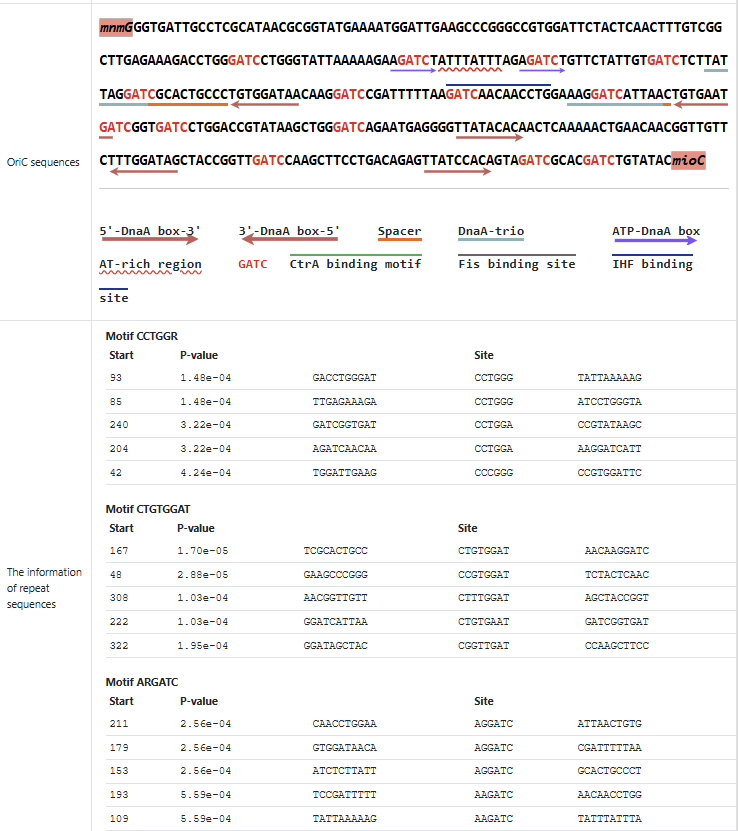Viewport: 739px width, 831px height.
Task: Click flanking sequence CAACCTGGAA
Action: 345,723
